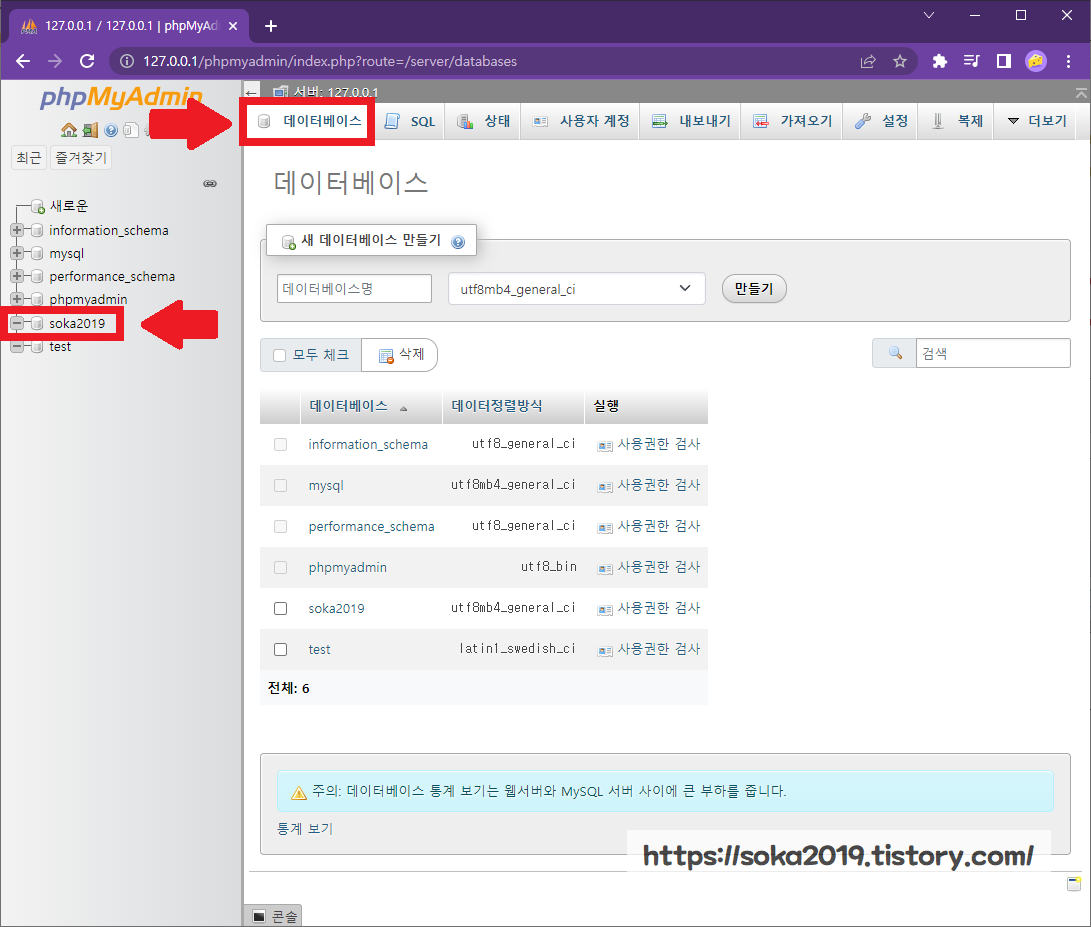This screenshot has width=1091, height=927.
Task: Click the mysql row checkbox
Action: (x=280, y=485)
